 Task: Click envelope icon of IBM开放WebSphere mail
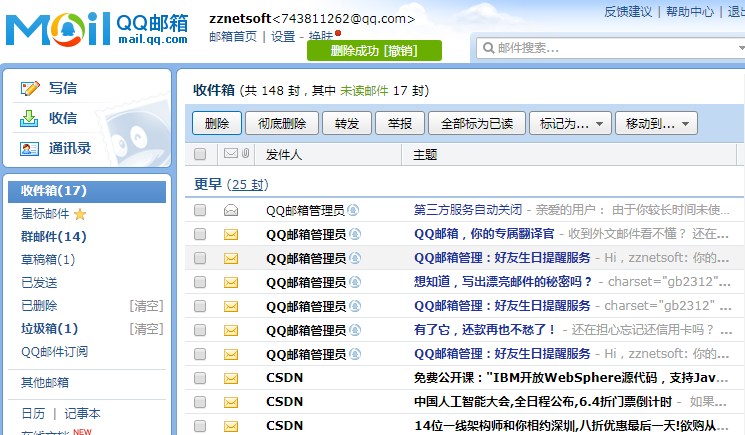(x=231, y=378)
